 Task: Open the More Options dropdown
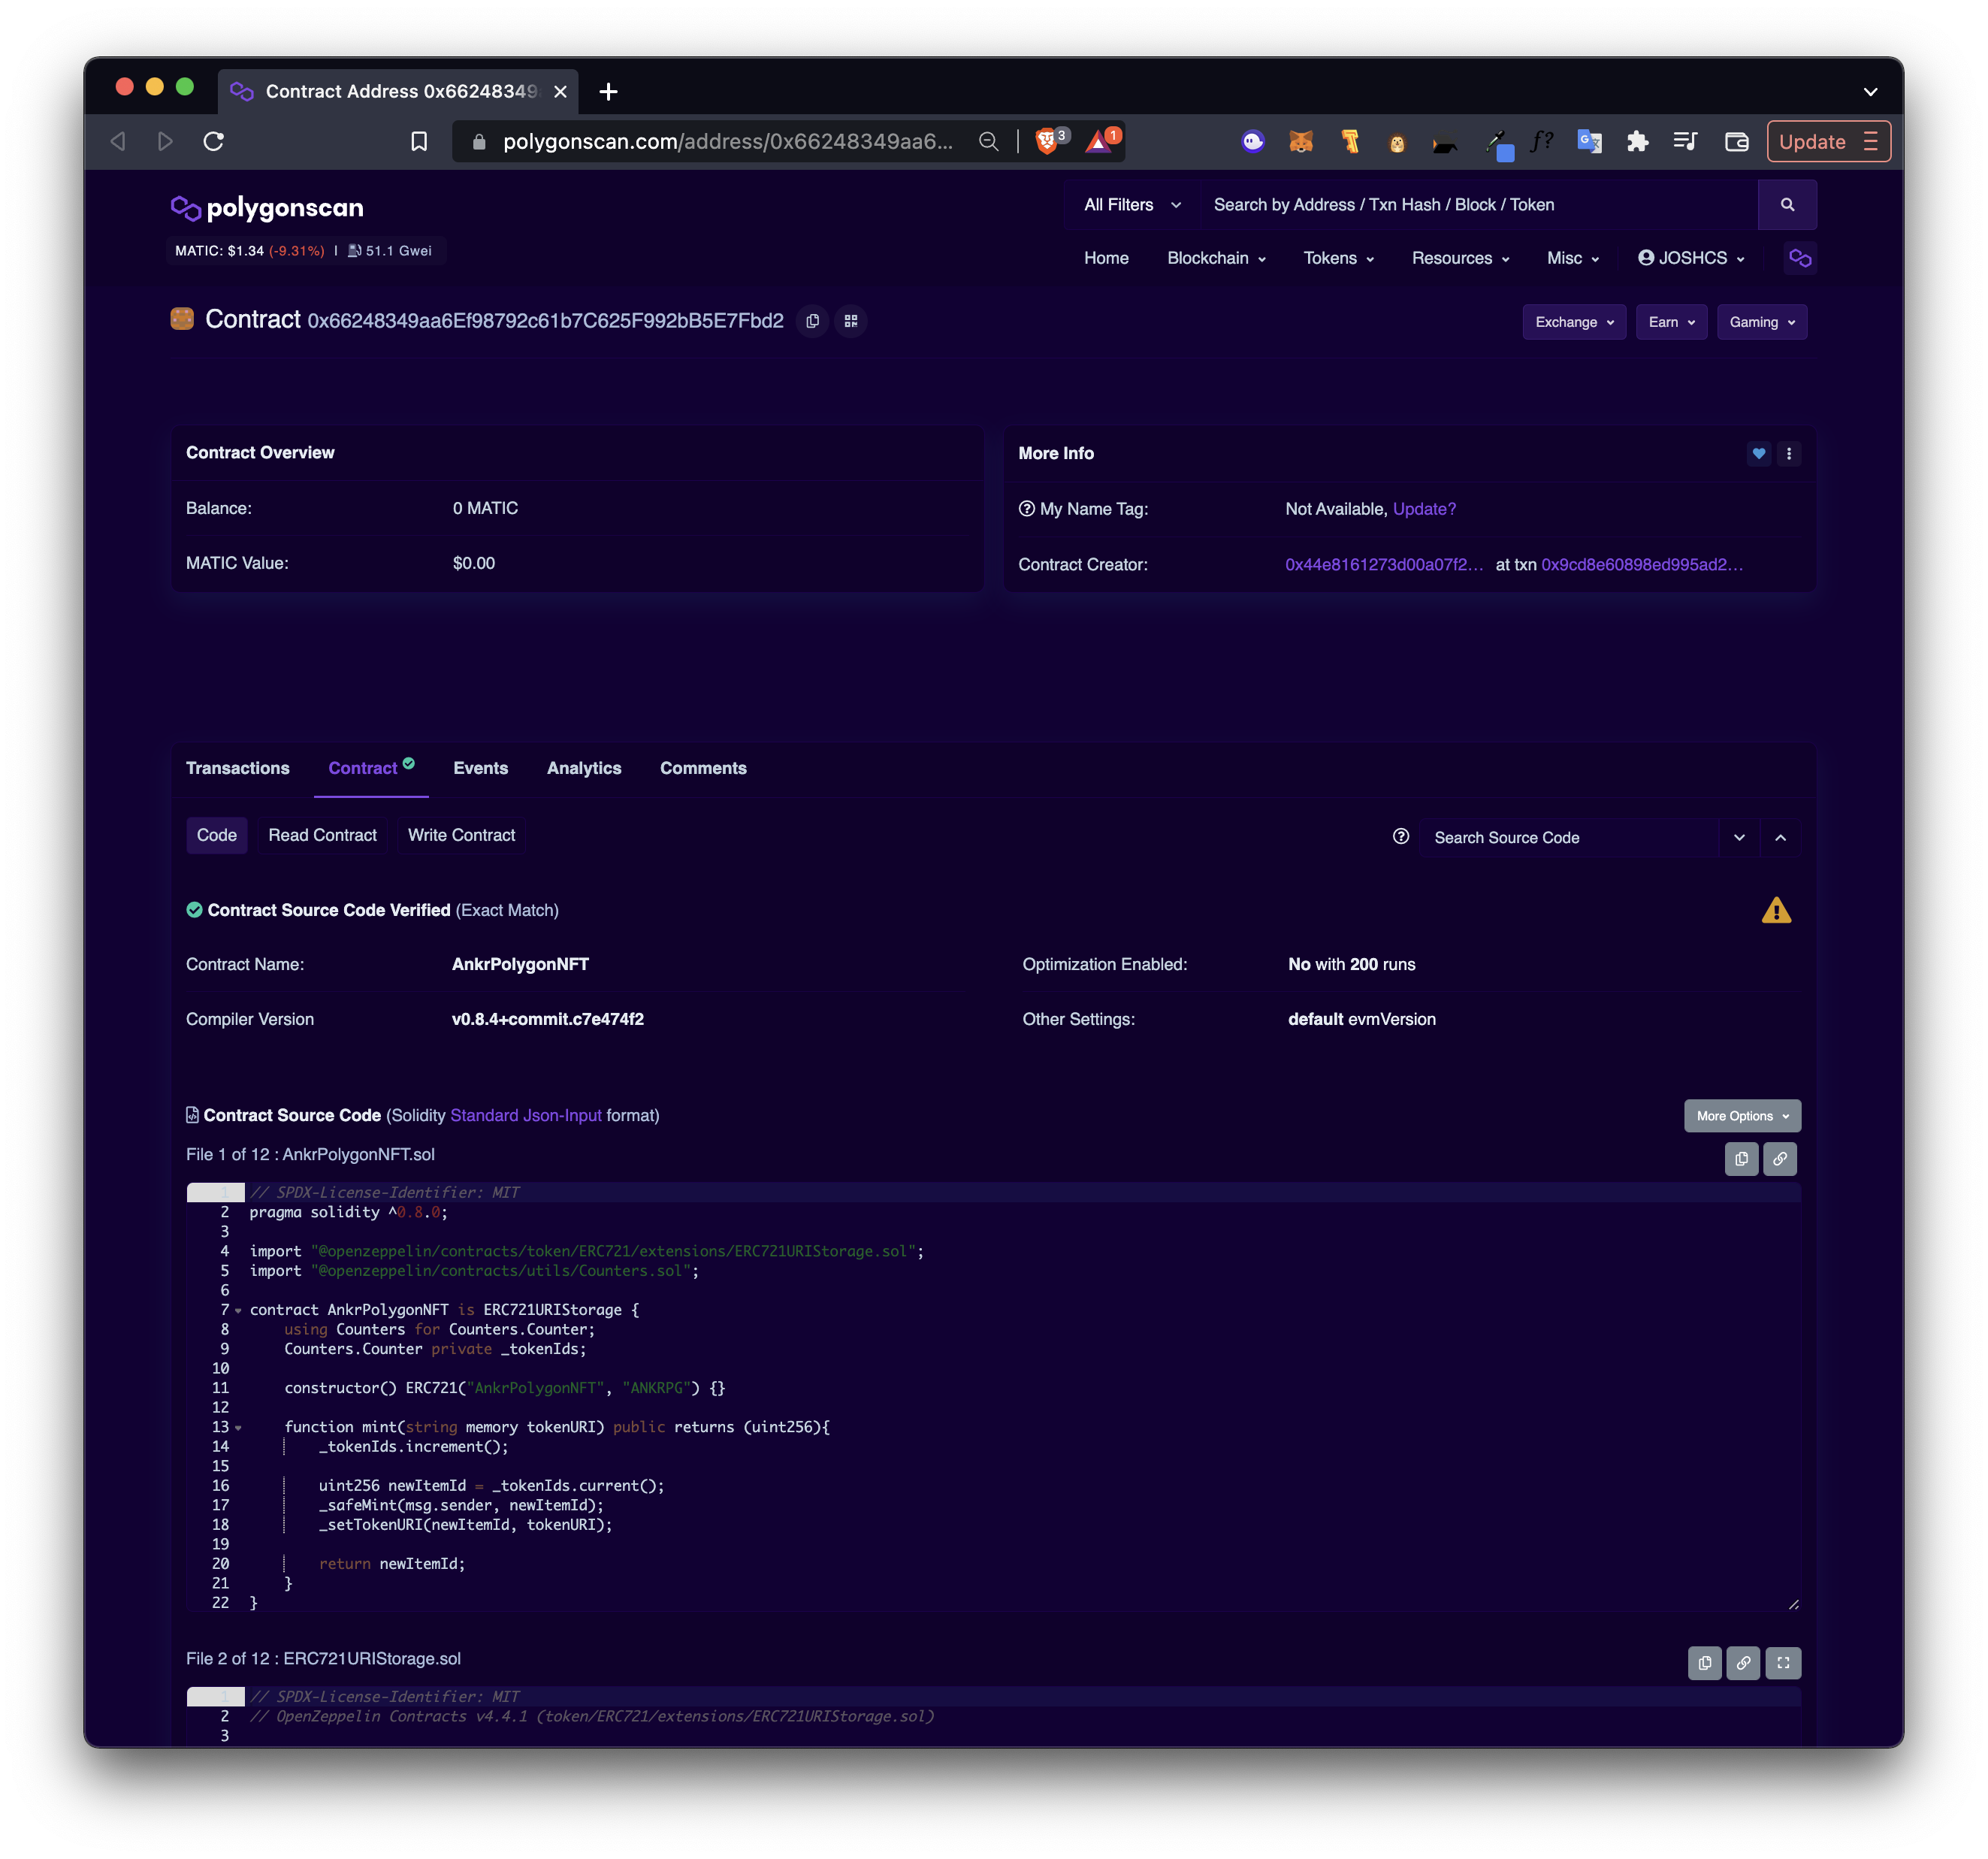click(x=1742, y=1115)
